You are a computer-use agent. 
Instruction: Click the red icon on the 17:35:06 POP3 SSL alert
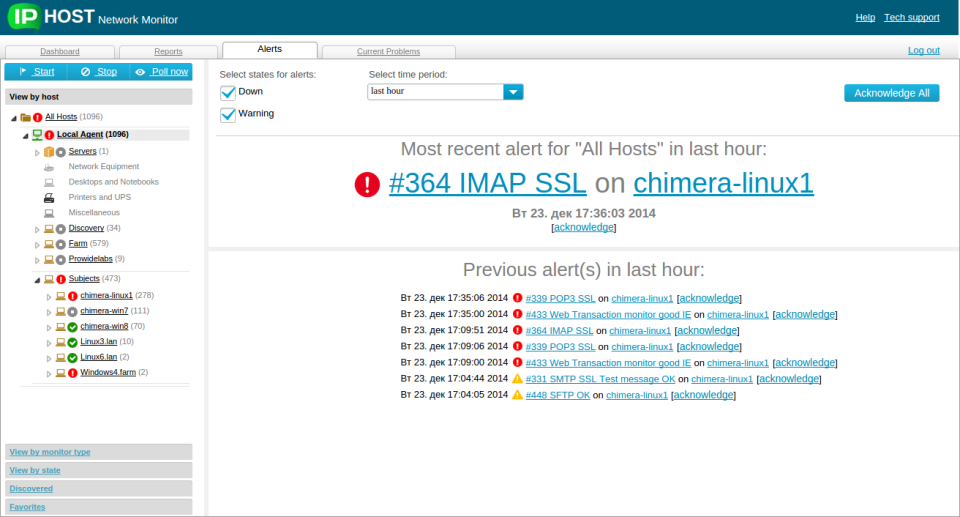[517, 298]
